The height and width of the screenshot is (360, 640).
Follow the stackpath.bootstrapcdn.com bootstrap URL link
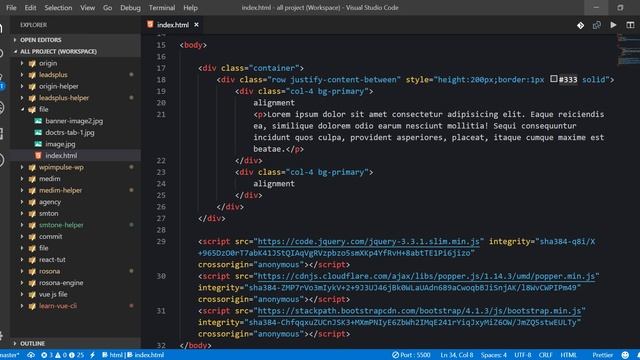(419, 311)
